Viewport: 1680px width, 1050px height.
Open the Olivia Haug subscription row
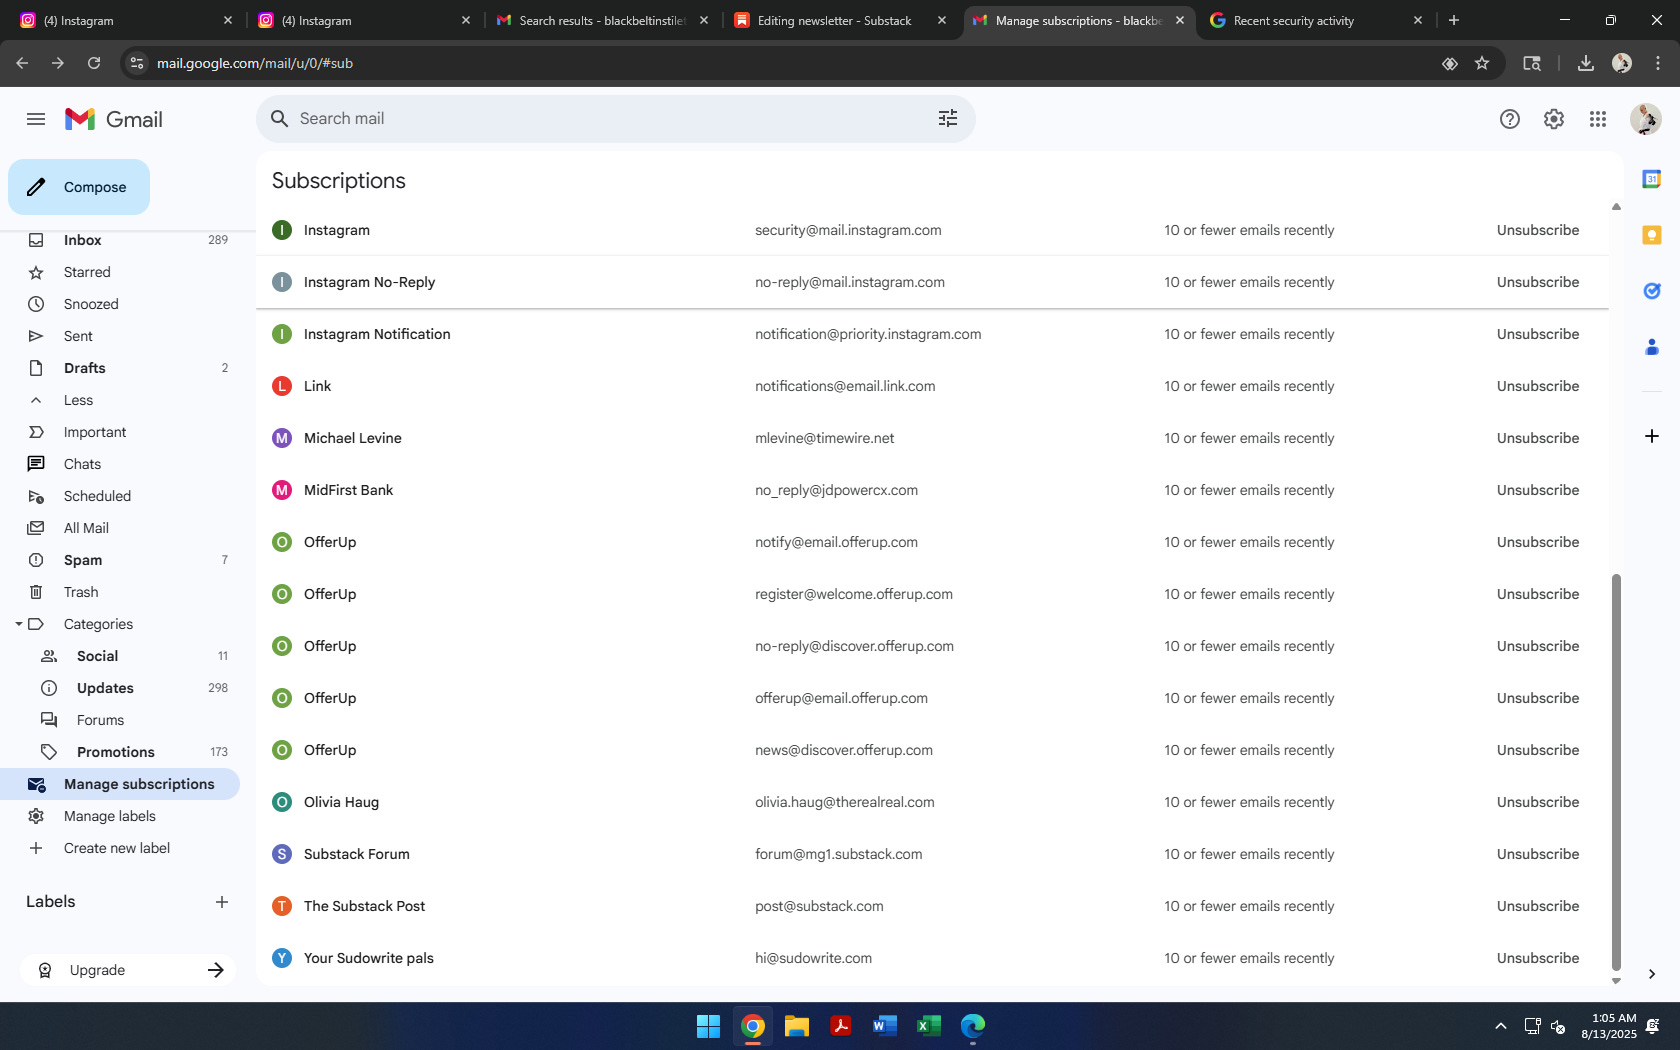[x=932, y=802]
